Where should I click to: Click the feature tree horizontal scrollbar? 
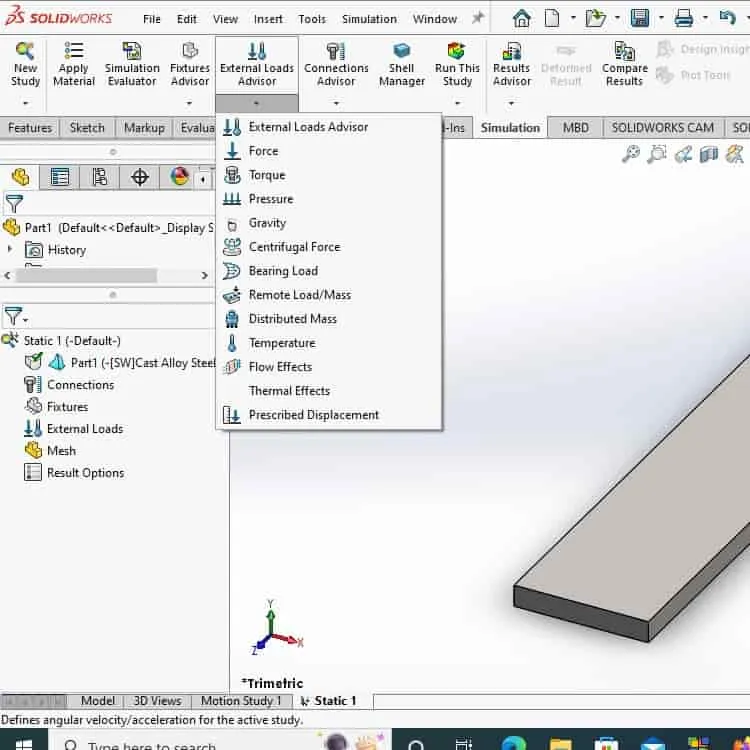pyautogui.click(x=86, y=276)
